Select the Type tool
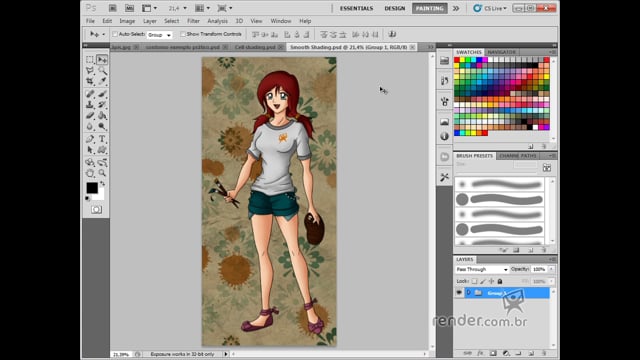This screenshot has width=640, height=360. pos(102,139)
